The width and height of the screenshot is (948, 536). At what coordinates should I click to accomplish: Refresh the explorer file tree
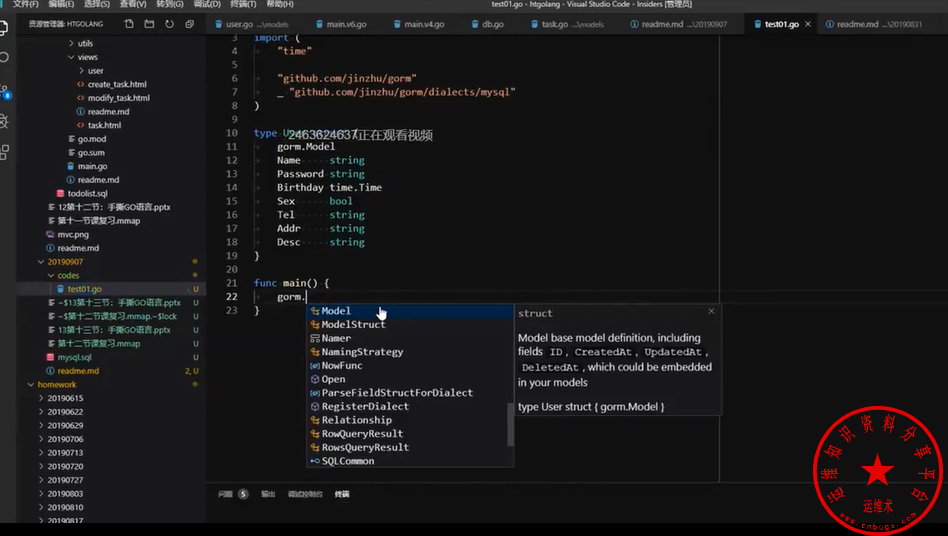coord(169,23)
